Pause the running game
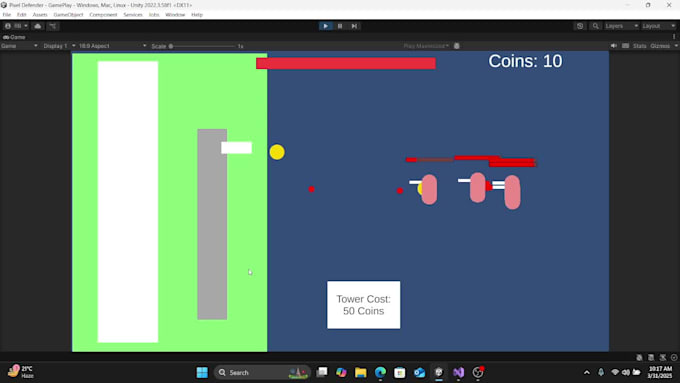Viewport: 680px width, 383px height. tap(340, 26)
